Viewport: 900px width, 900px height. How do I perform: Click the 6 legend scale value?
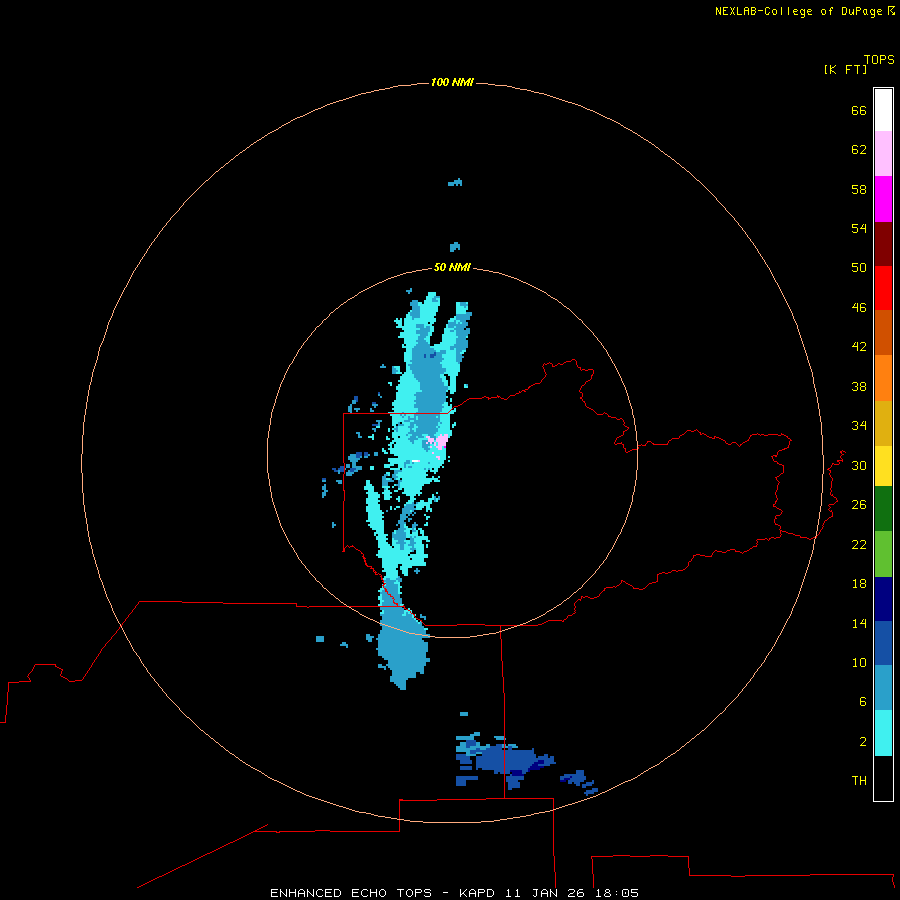863,701
